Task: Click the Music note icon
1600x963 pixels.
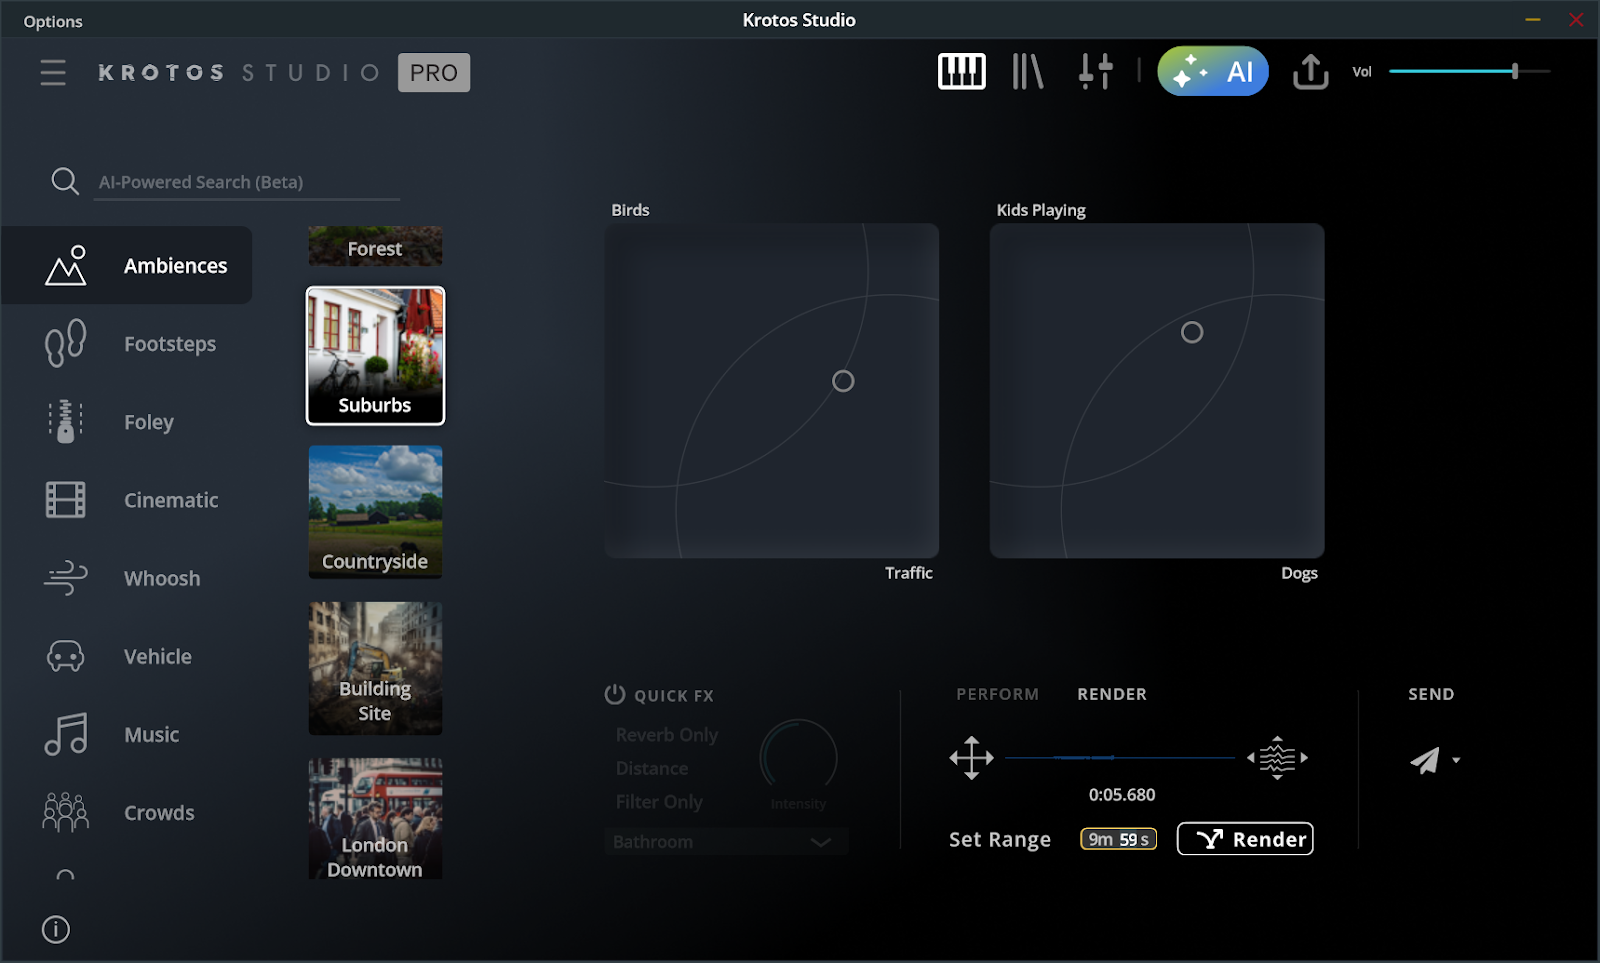Action: (x=66, y=734)
